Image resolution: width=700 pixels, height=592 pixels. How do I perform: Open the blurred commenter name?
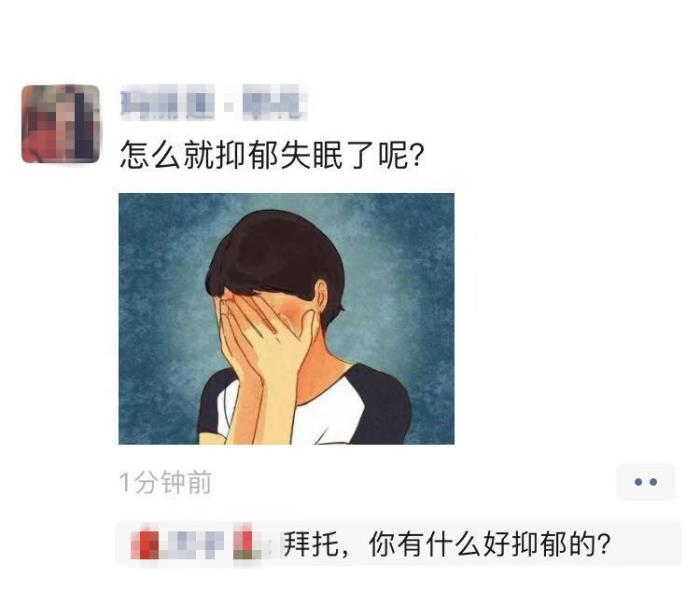(x=196, y=545)
